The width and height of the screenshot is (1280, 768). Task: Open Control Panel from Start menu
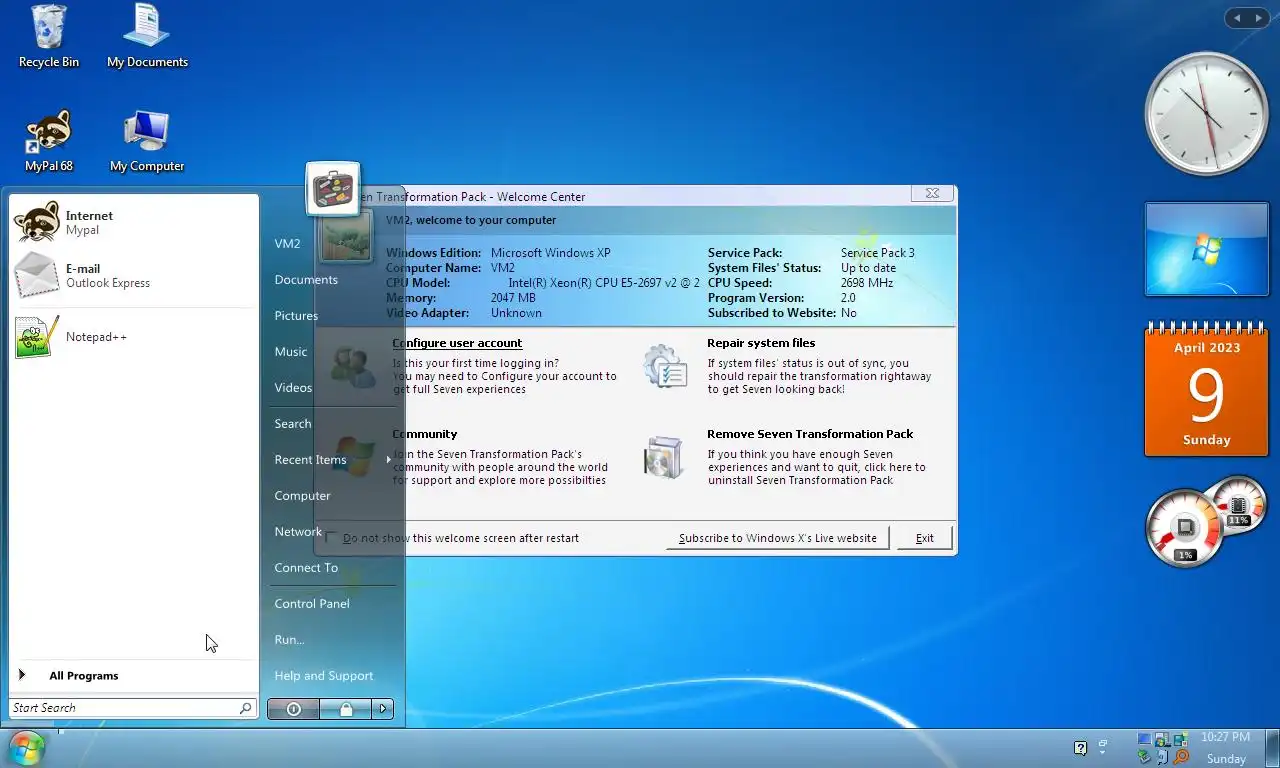tap(312, 603)
